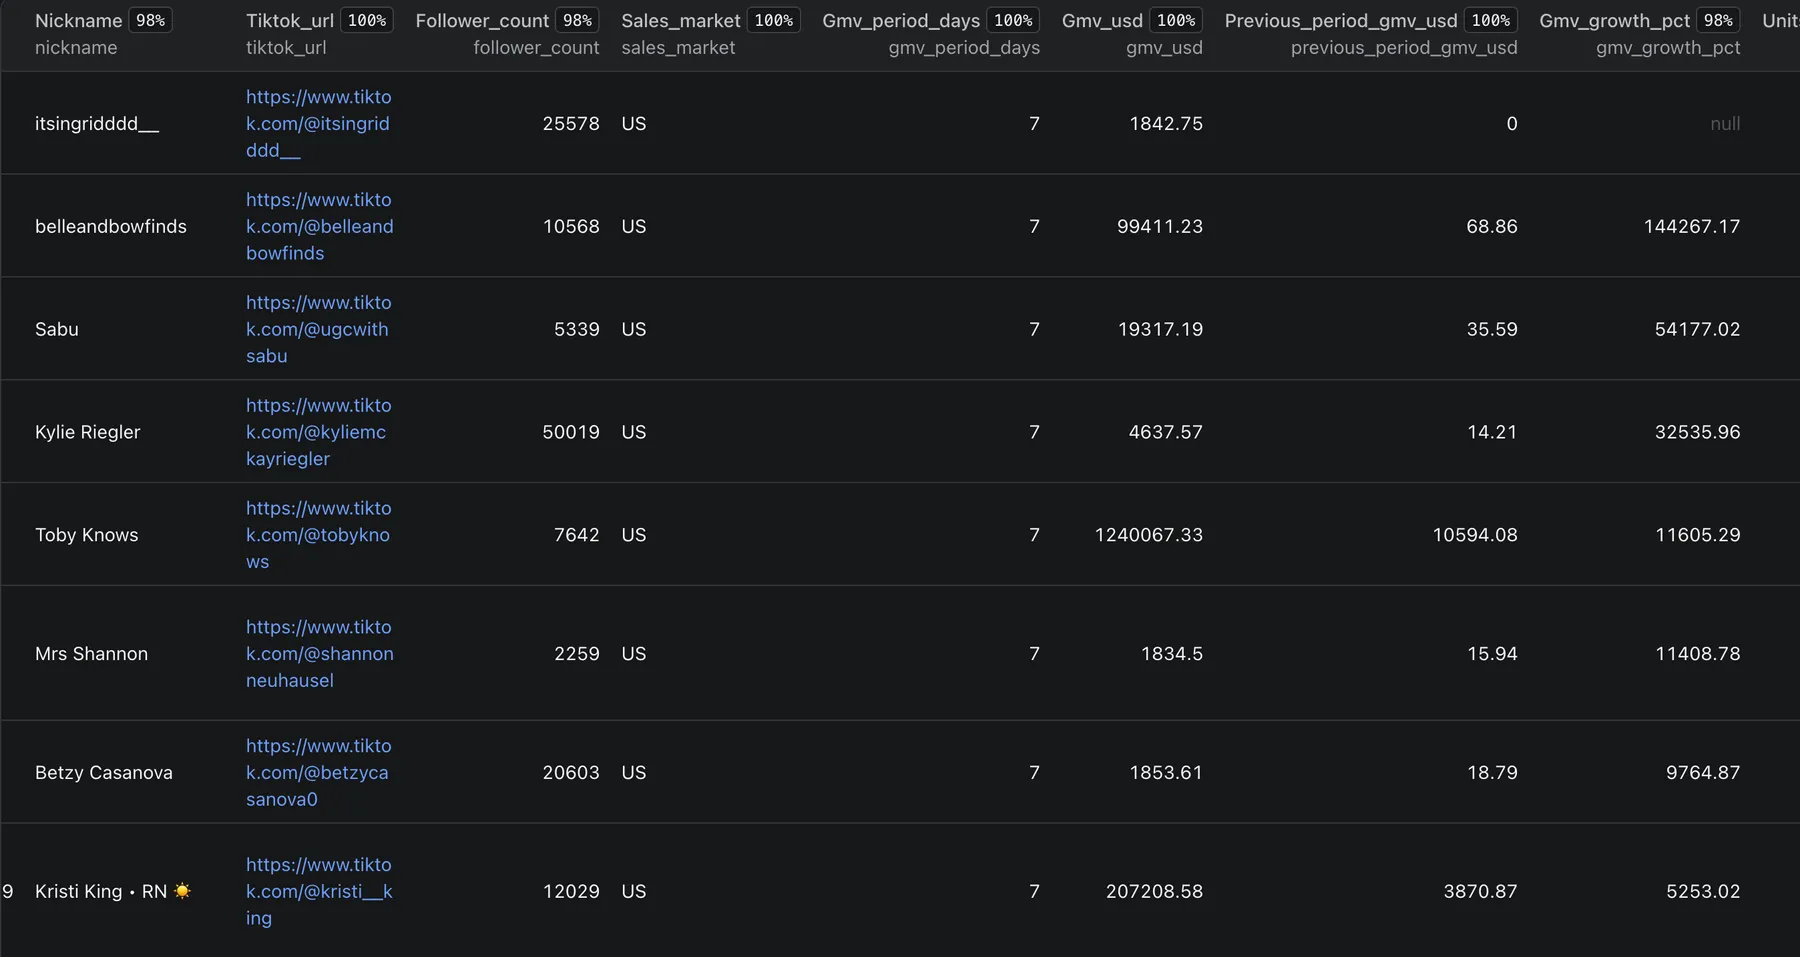
Task: Select the gmv_usd value 1240067.33
Action: pyautogui.click(x=1149, y=536)
